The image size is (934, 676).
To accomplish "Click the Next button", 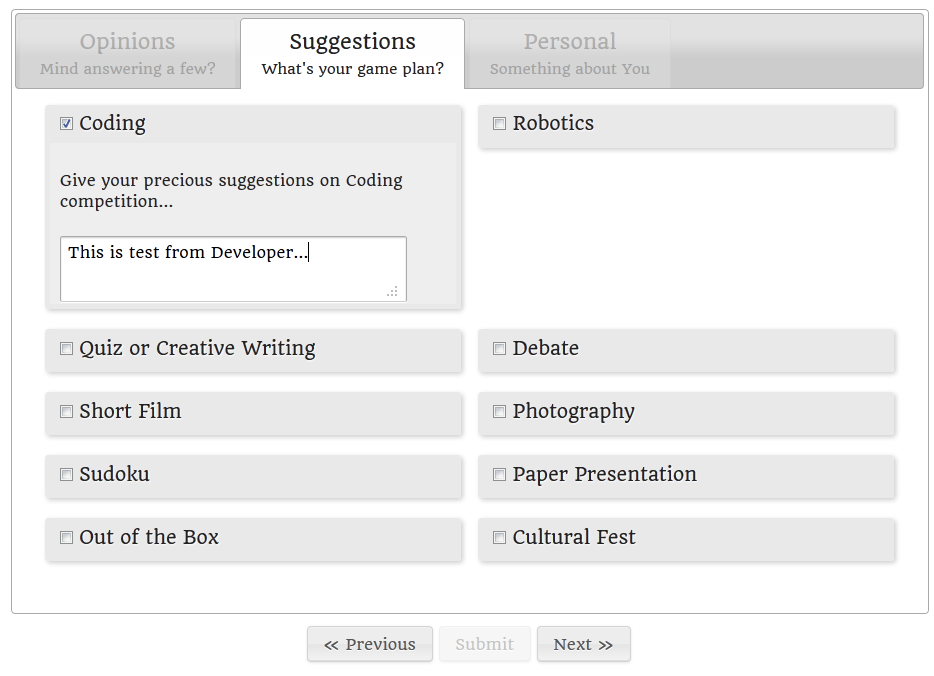I will coord(583,644).
